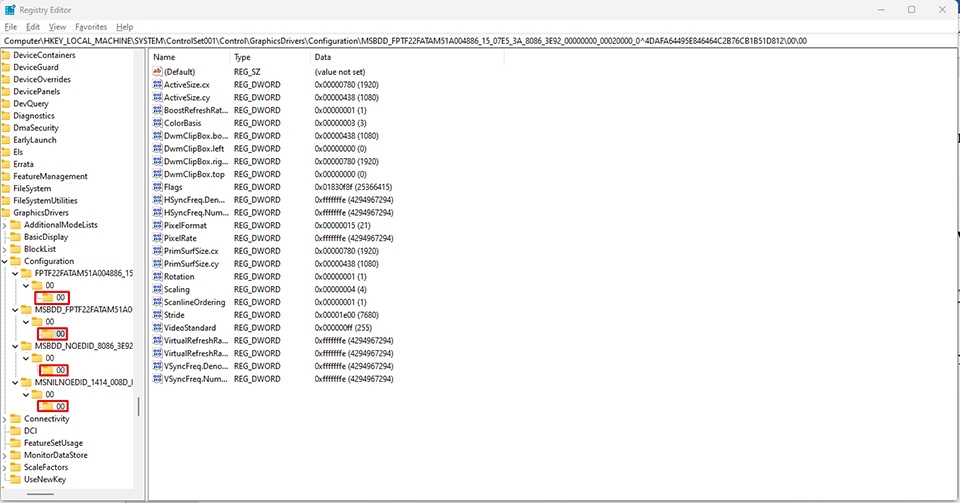Select the BasicDisplay key
Image resolution: width=960 pixels, height=503 pixels.
click(46, 237)
